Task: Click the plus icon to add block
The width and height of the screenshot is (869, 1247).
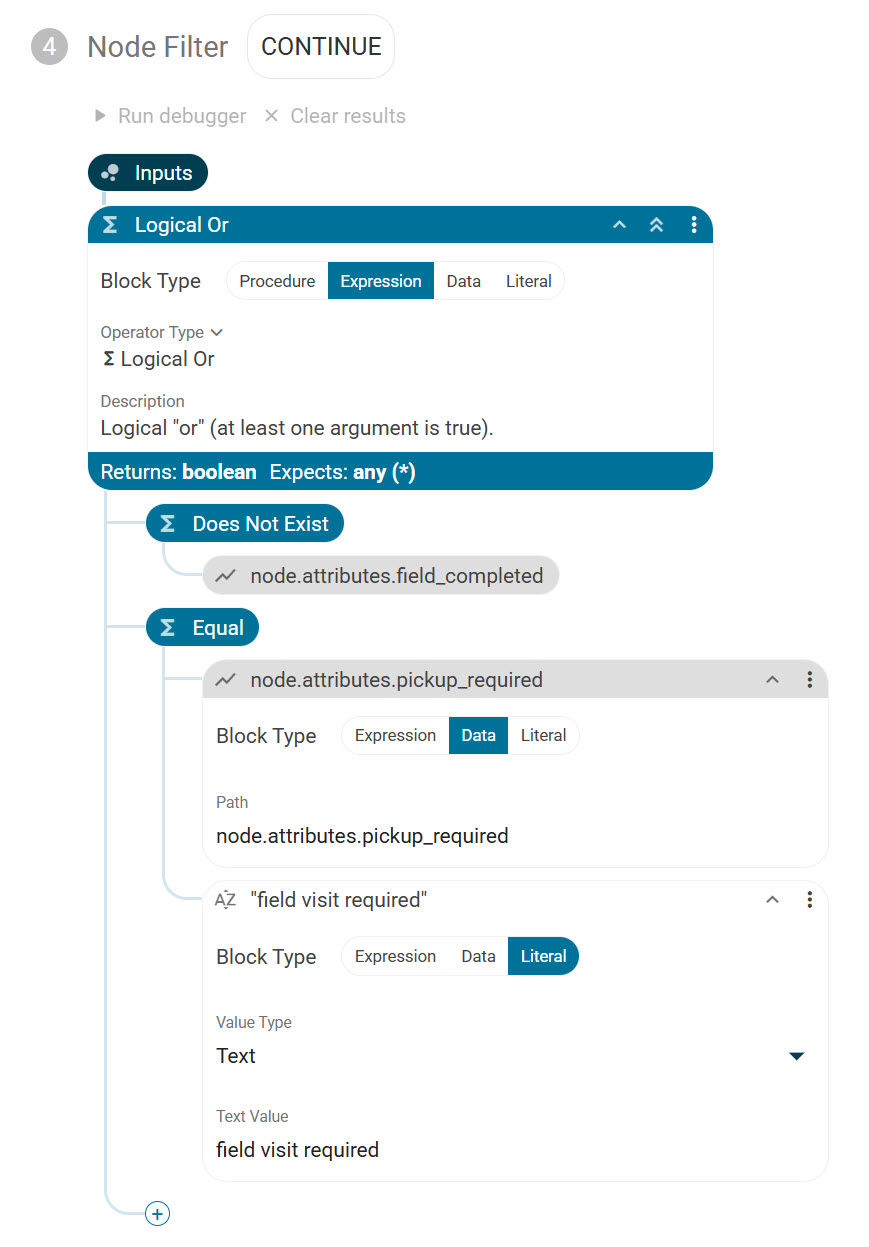Action: point(157,1213)
